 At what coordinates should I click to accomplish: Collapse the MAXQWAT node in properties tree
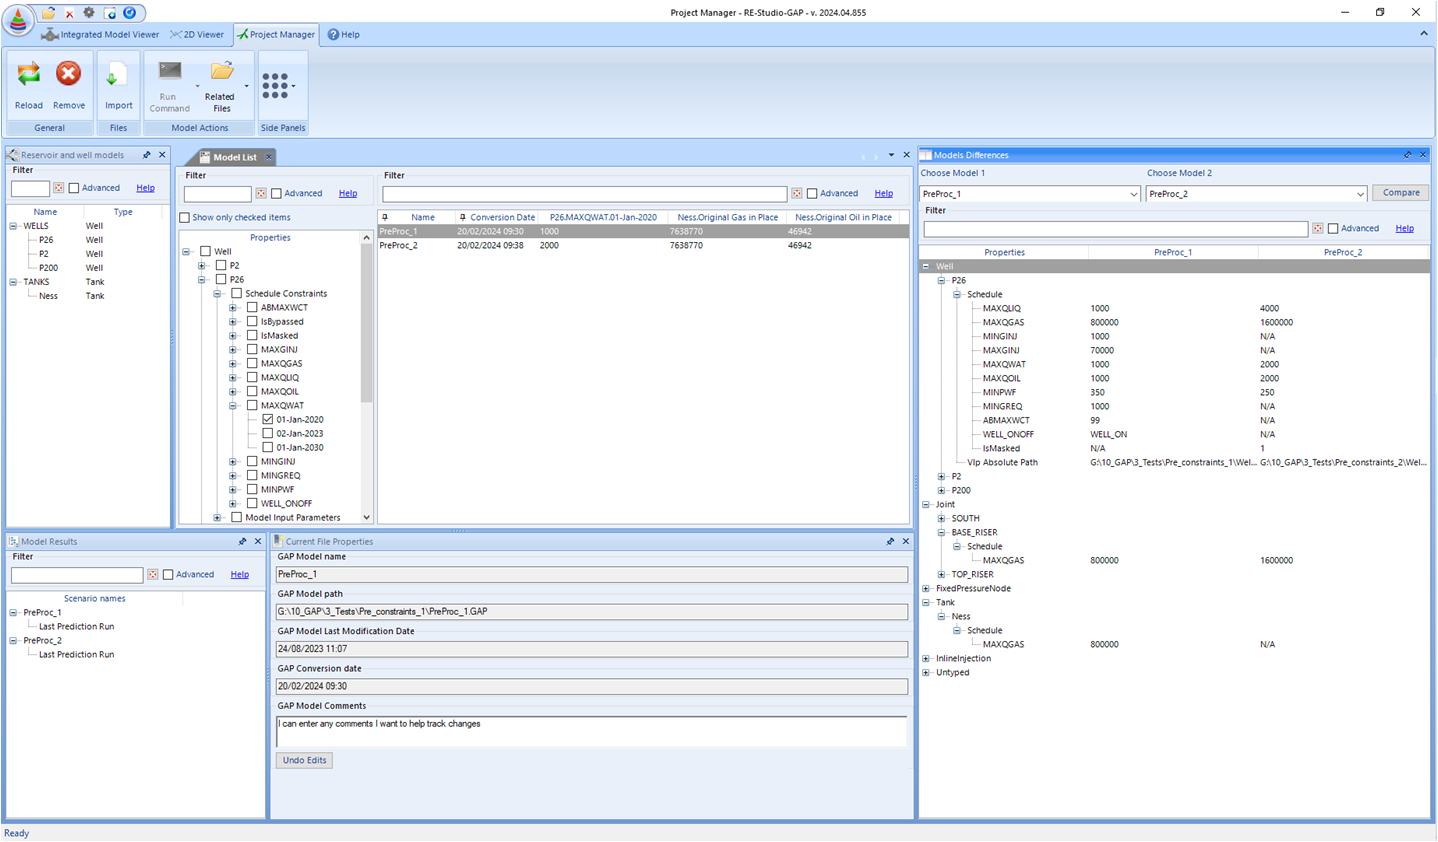pos(233,406)
